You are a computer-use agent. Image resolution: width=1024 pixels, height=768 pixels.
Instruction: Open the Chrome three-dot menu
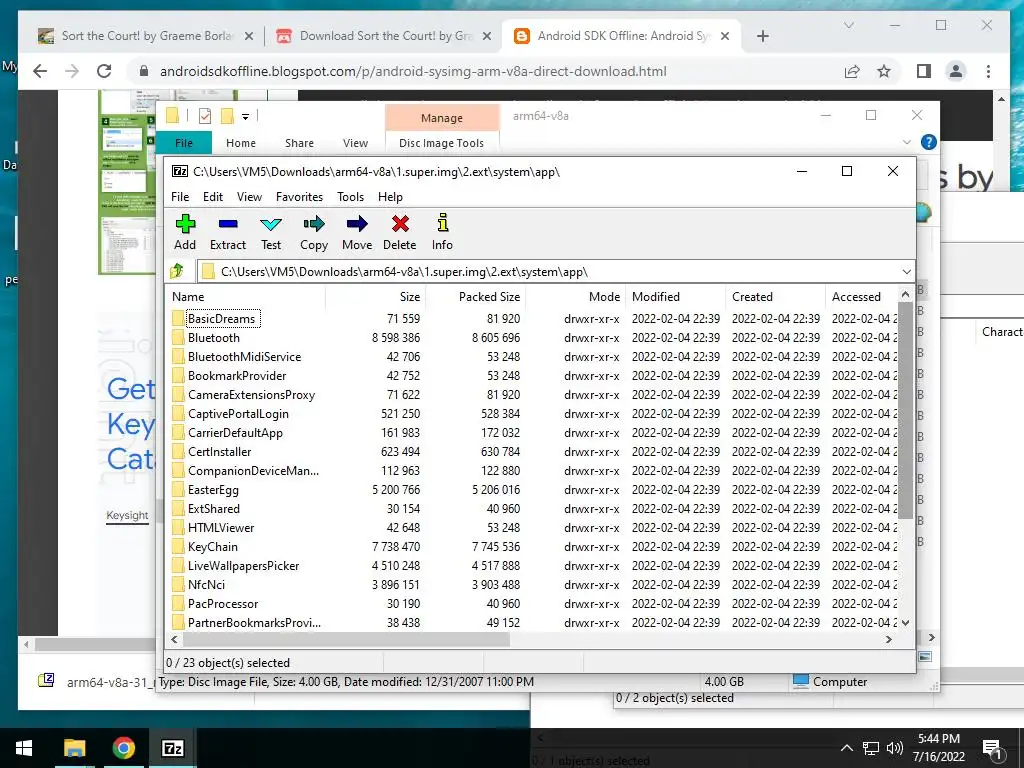click(x=988, y=71)
